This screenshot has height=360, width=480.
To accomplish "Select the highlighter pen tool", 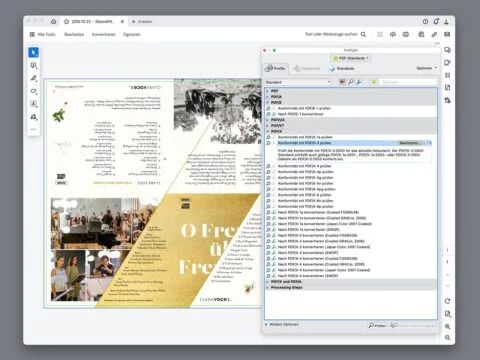I will coord(33,78).
